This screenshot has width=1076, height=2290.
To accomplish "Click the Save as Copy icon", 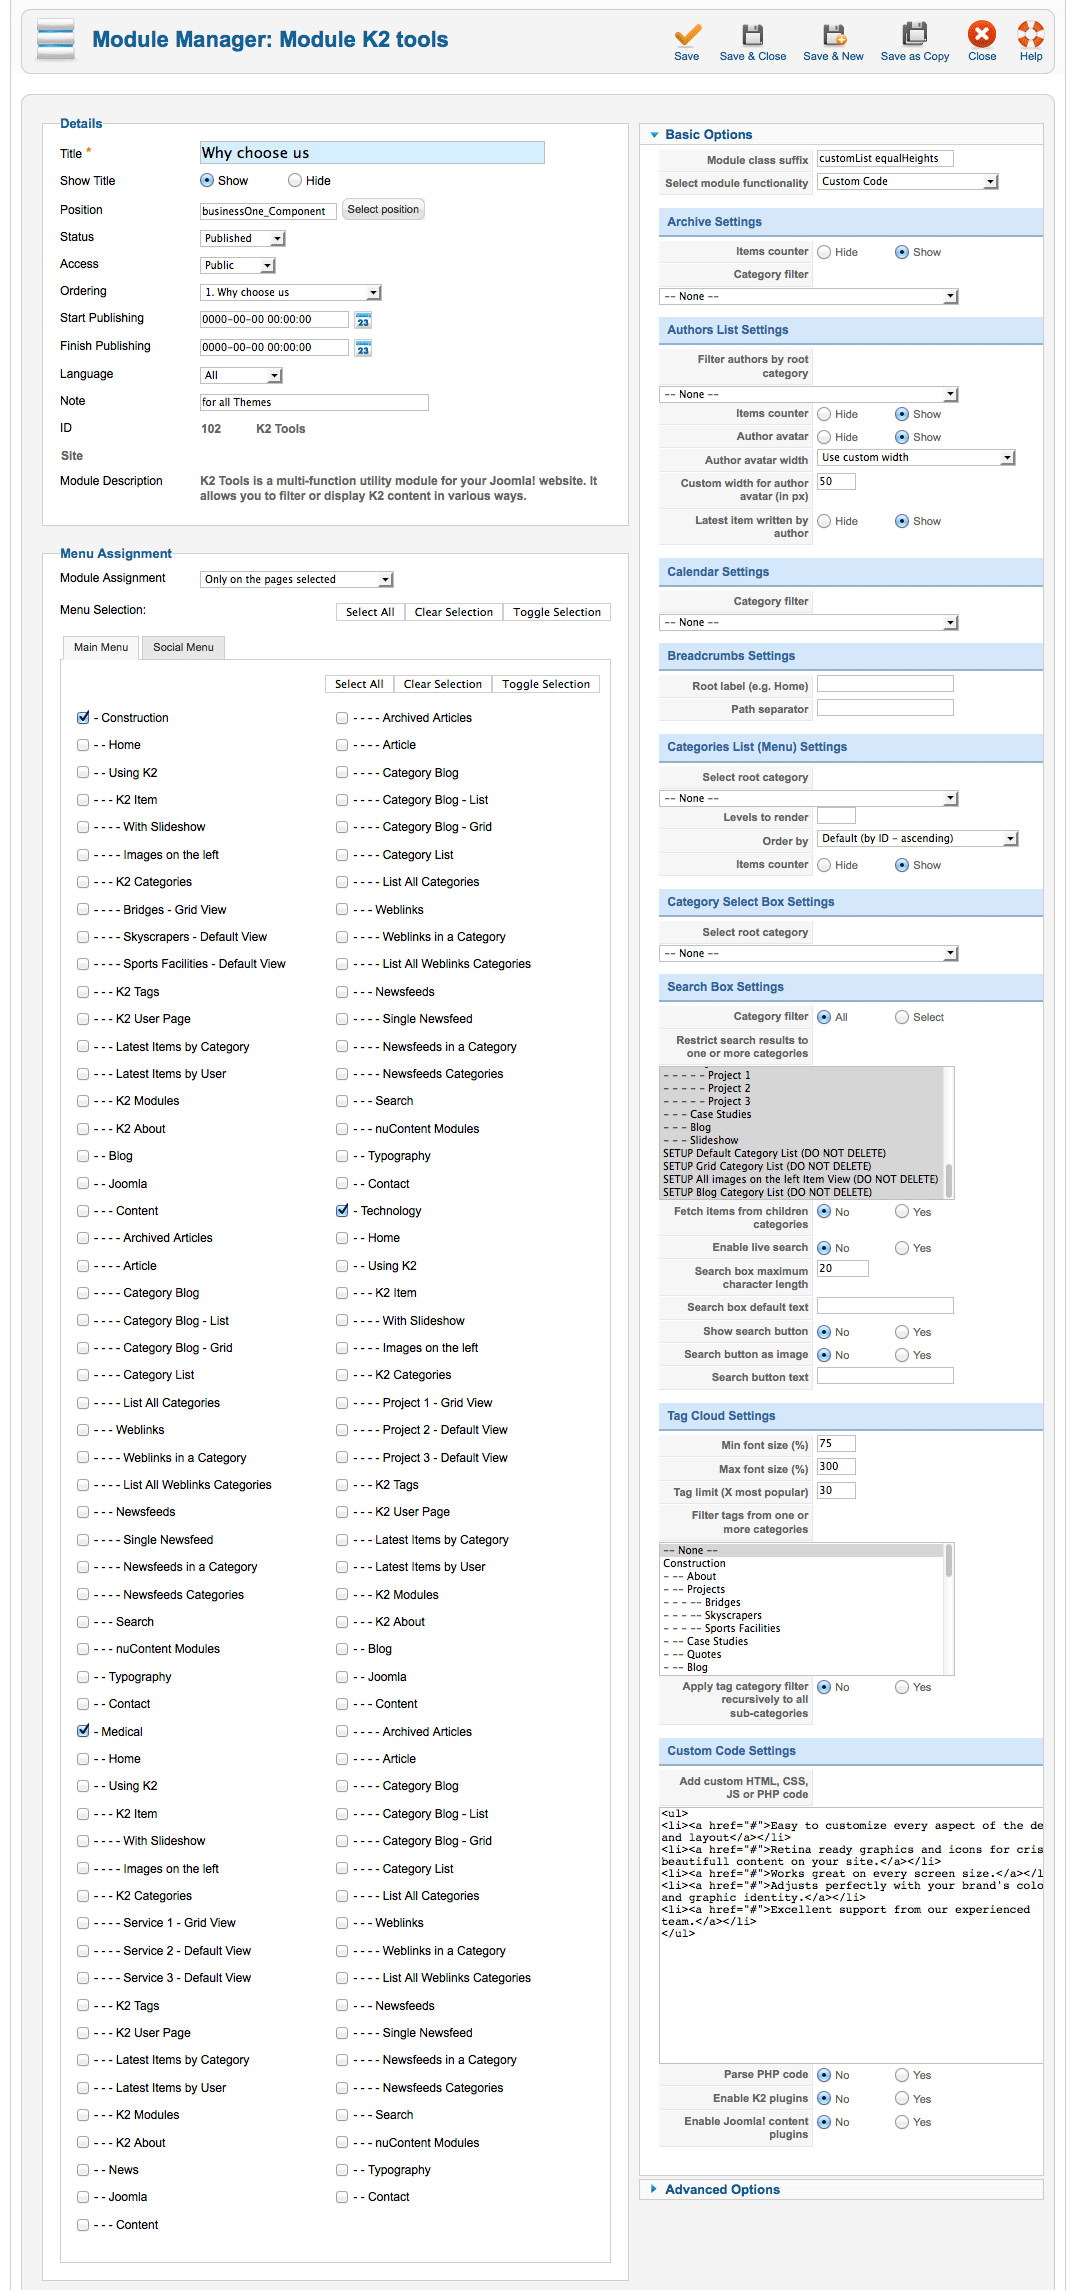I will tap(914, 35).
